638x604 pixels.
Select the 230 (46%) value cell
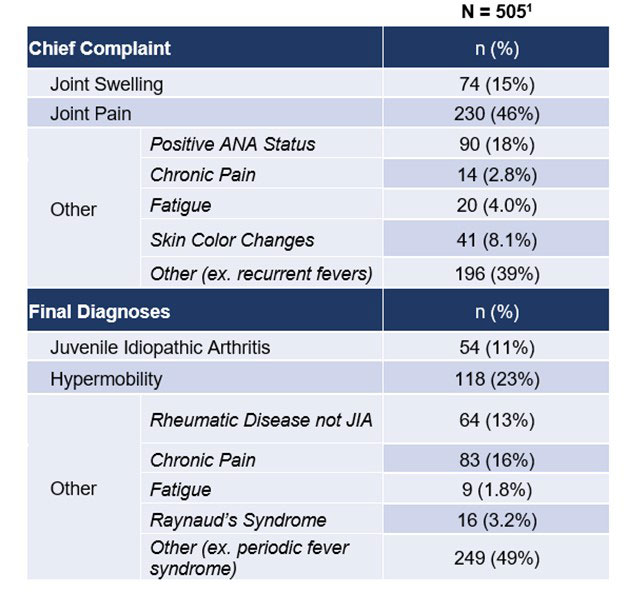coord(497,113)
